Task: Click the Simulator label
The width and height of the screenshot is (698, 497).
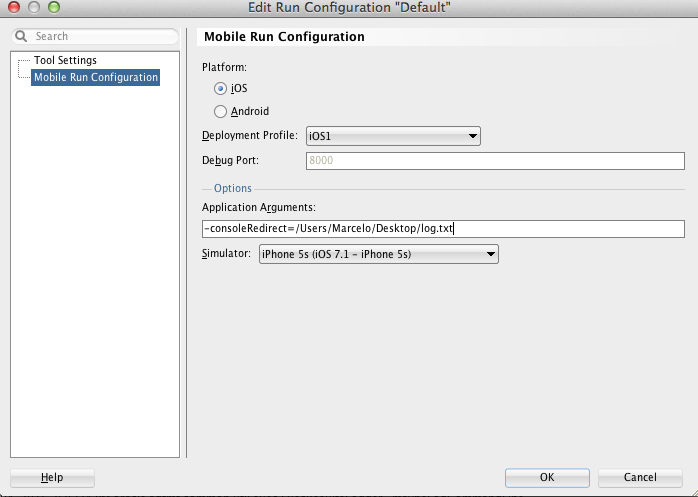Action: [226, 253]
